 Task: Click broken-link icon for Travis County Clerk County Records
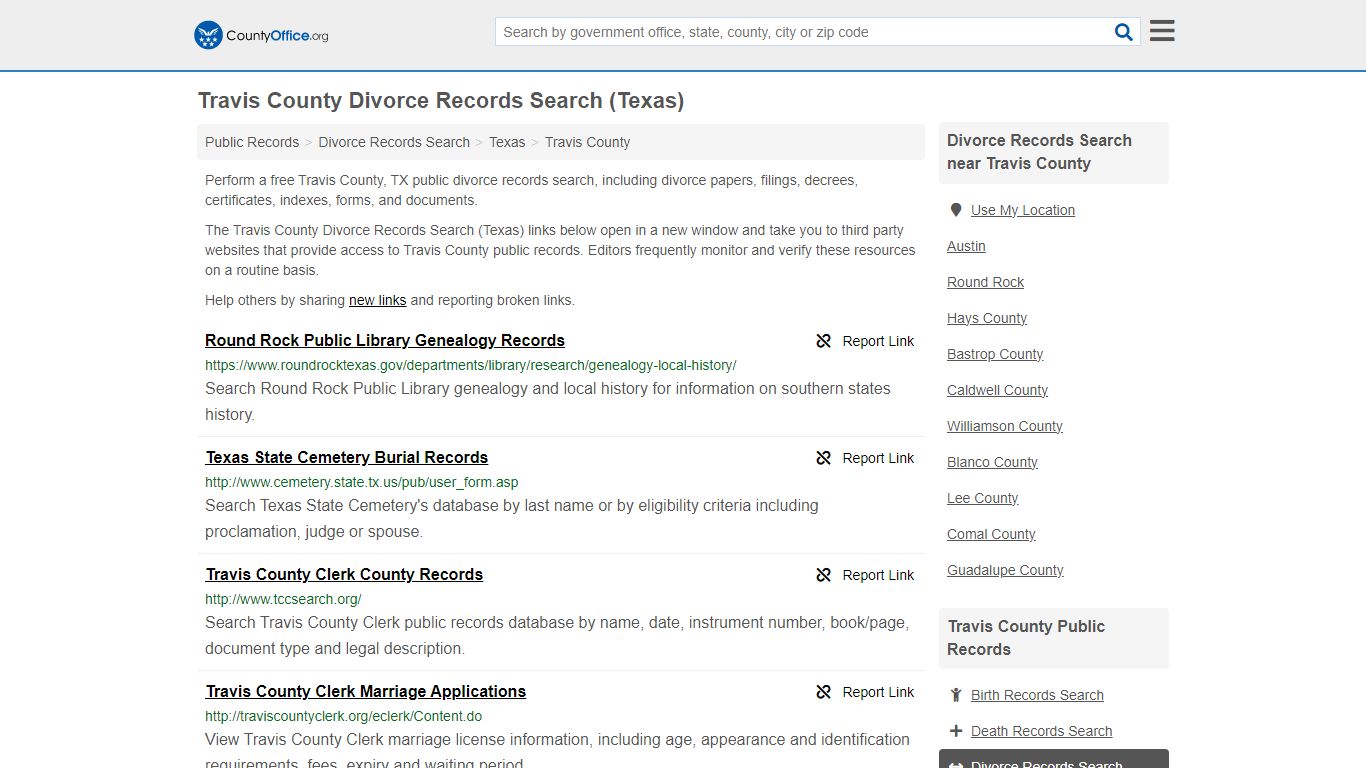pyautogui.click(x=824, y=575)
